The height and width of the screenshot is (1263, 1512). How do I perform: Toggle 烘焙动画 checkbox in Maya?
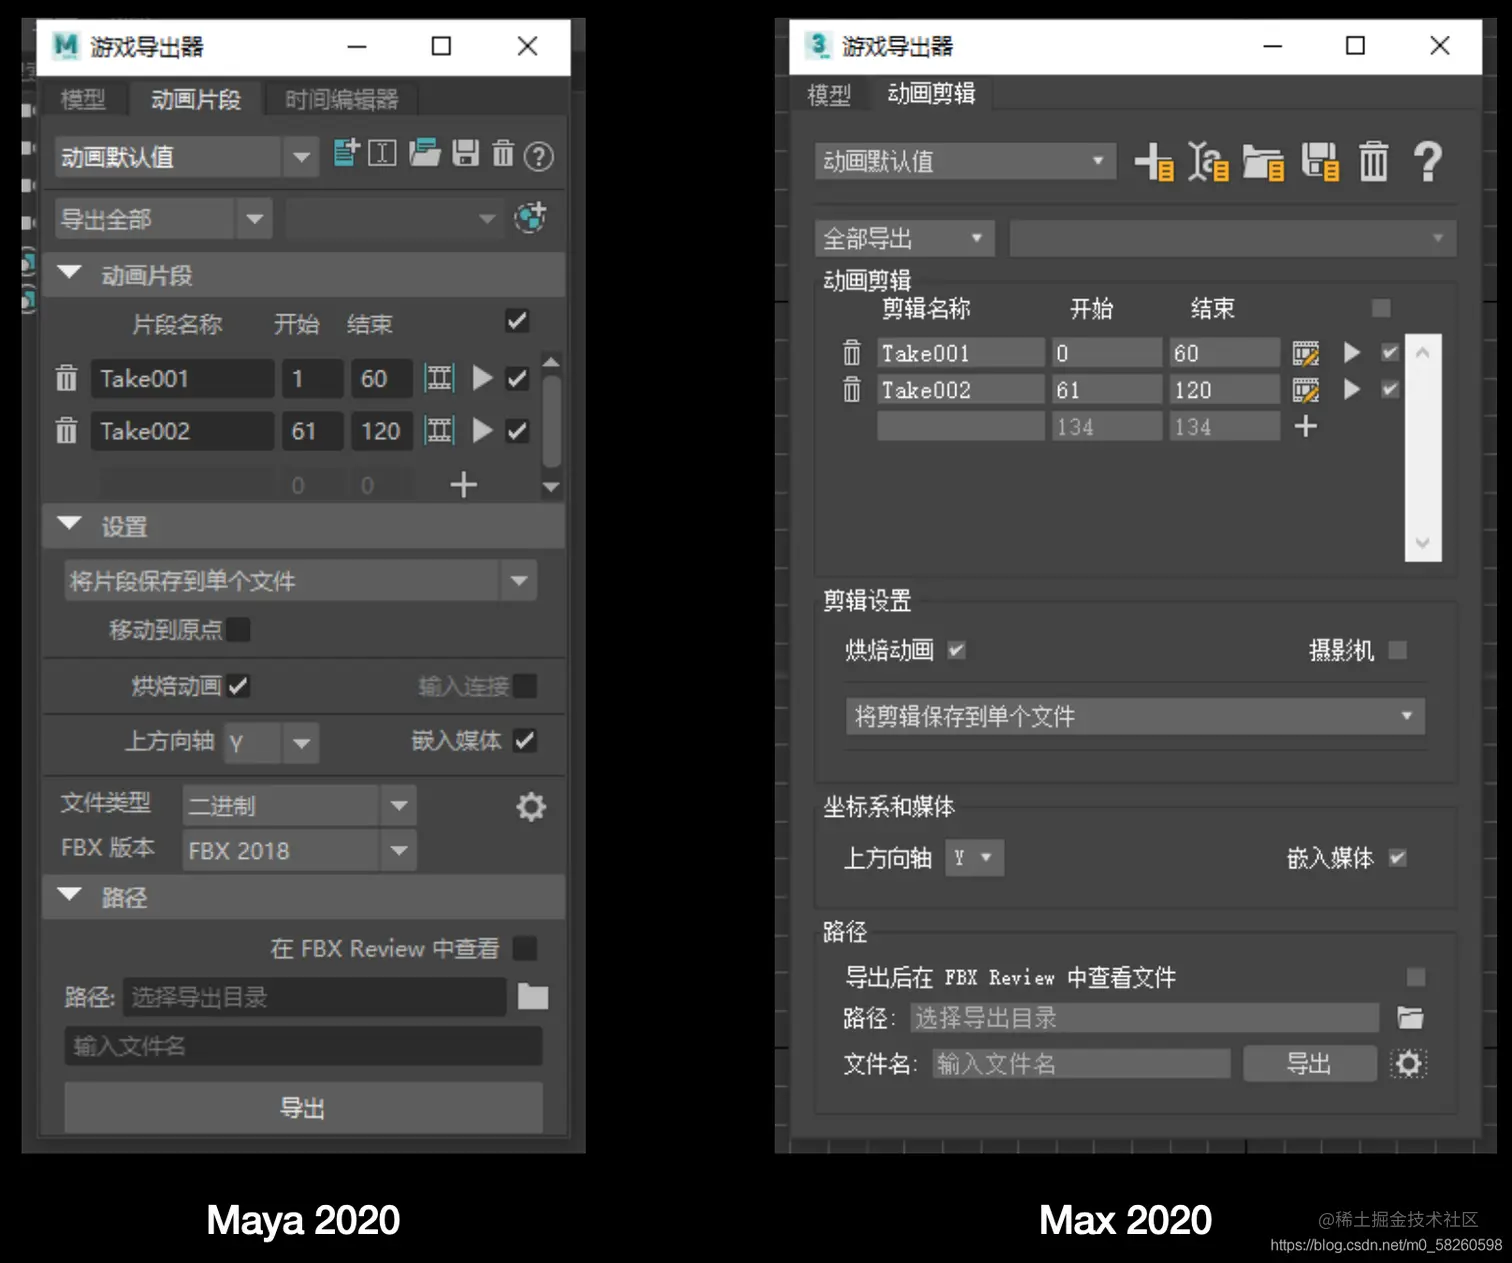(238, 686)
